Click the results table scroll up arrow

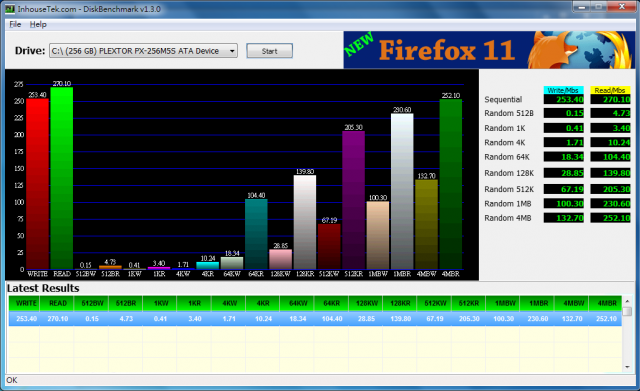[x=627, y=301]
